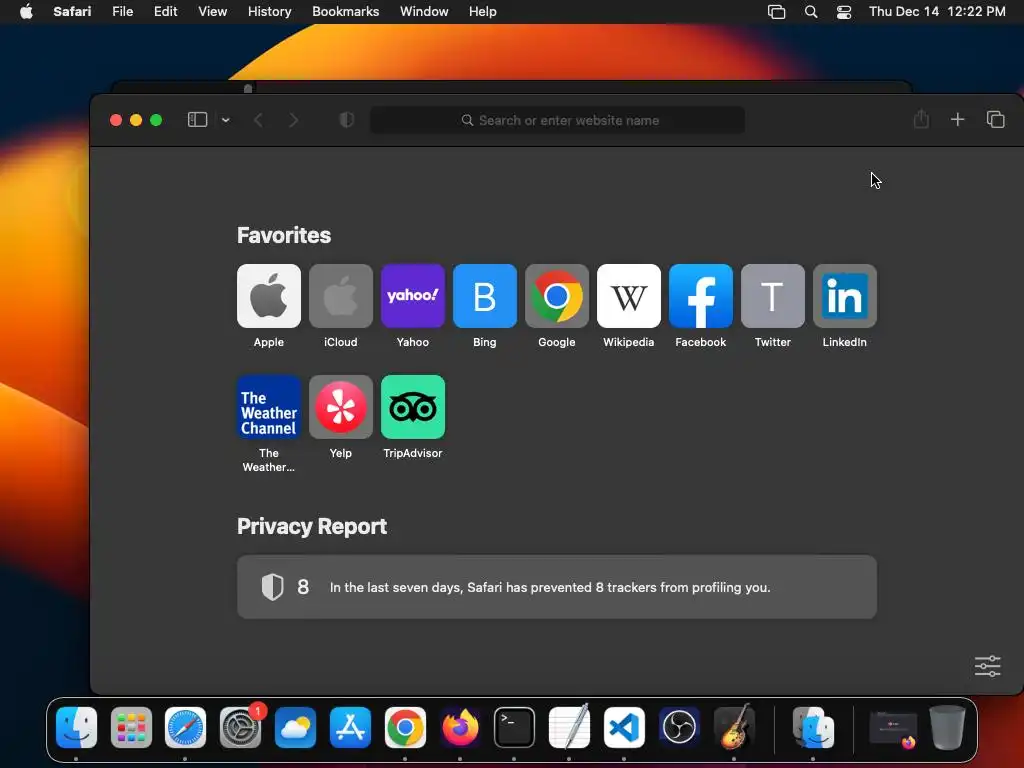Focus the Search or enter website name field
Viewport: 1024px width, 768px height.
pos(557,120)
